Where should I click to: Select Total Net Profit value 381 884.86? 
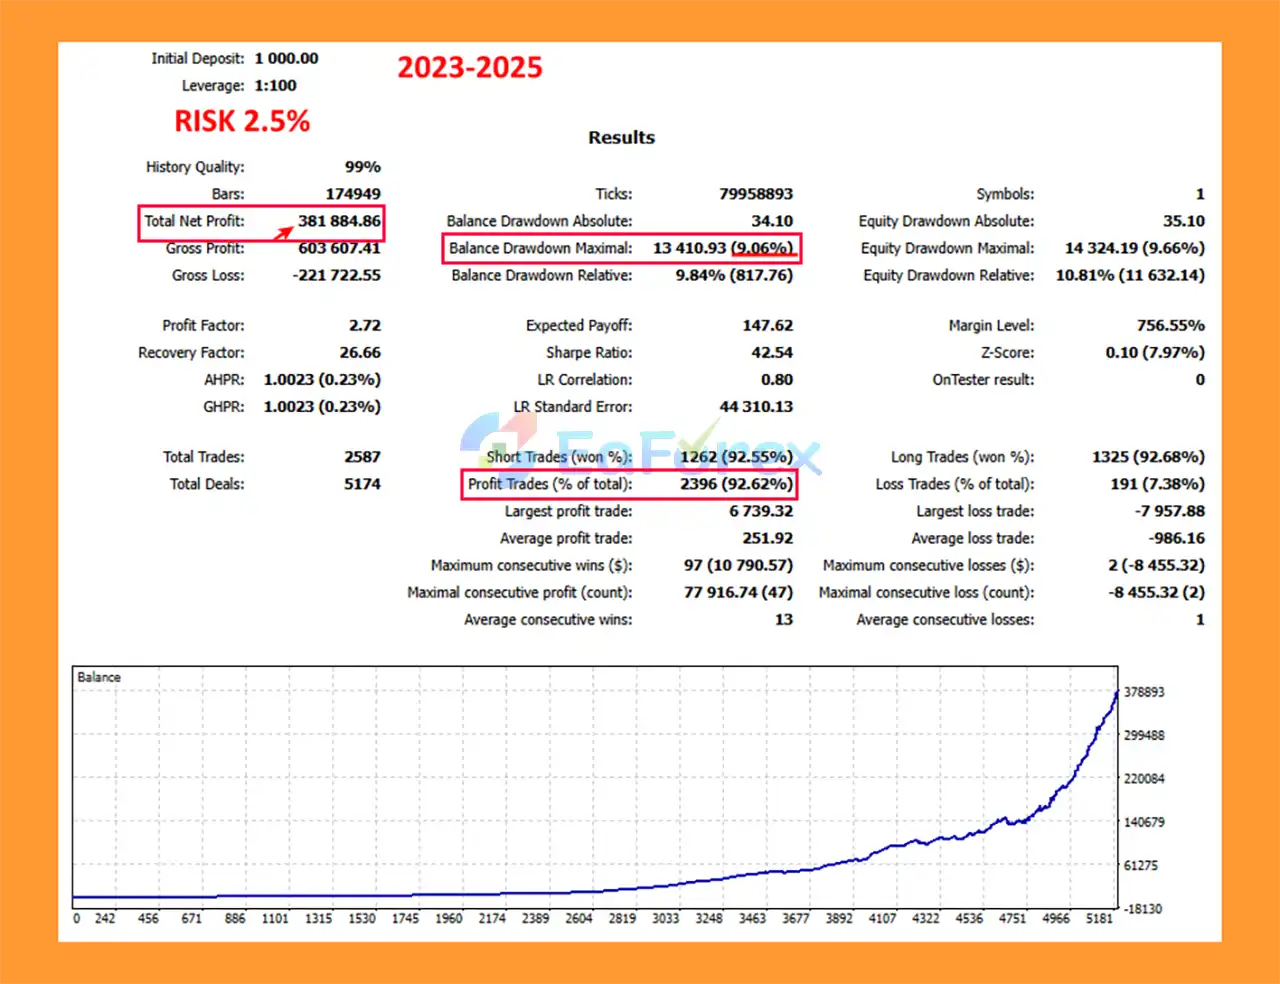(x=339, y=220)
